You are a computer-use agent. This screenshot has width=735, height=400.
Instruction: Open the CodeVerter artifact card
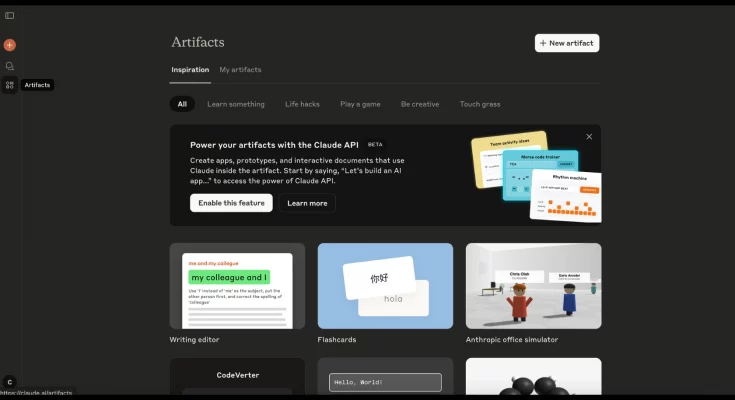tap(237, 377)
